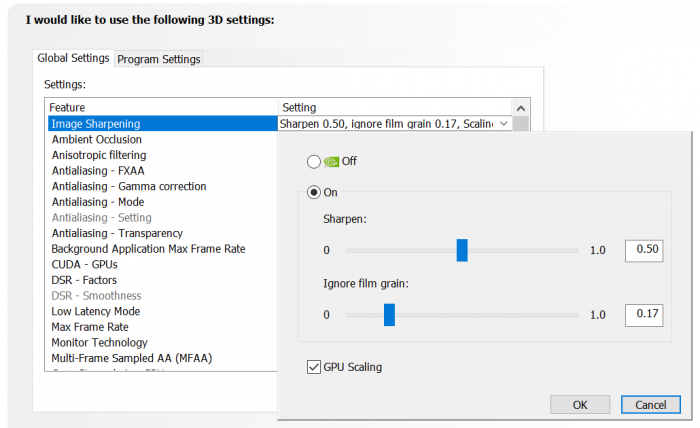Click the Sharpen slider handle

(462, 250)
